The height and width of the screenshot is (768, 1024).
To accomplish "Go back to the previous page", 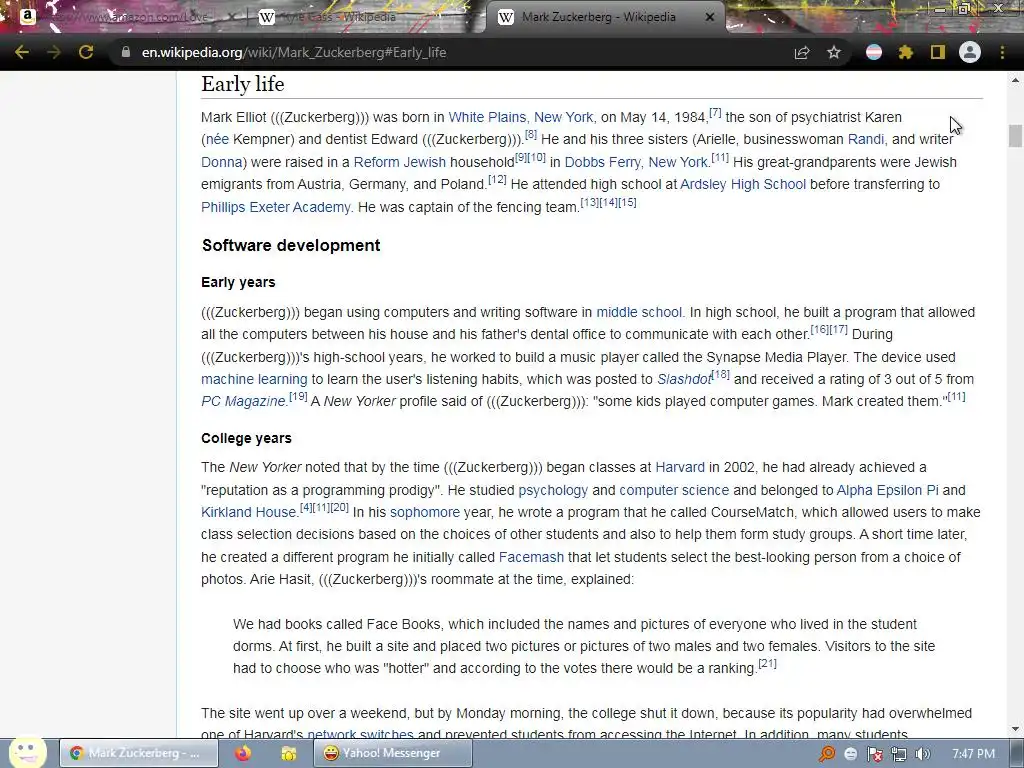I will click(x=22, y=52).
